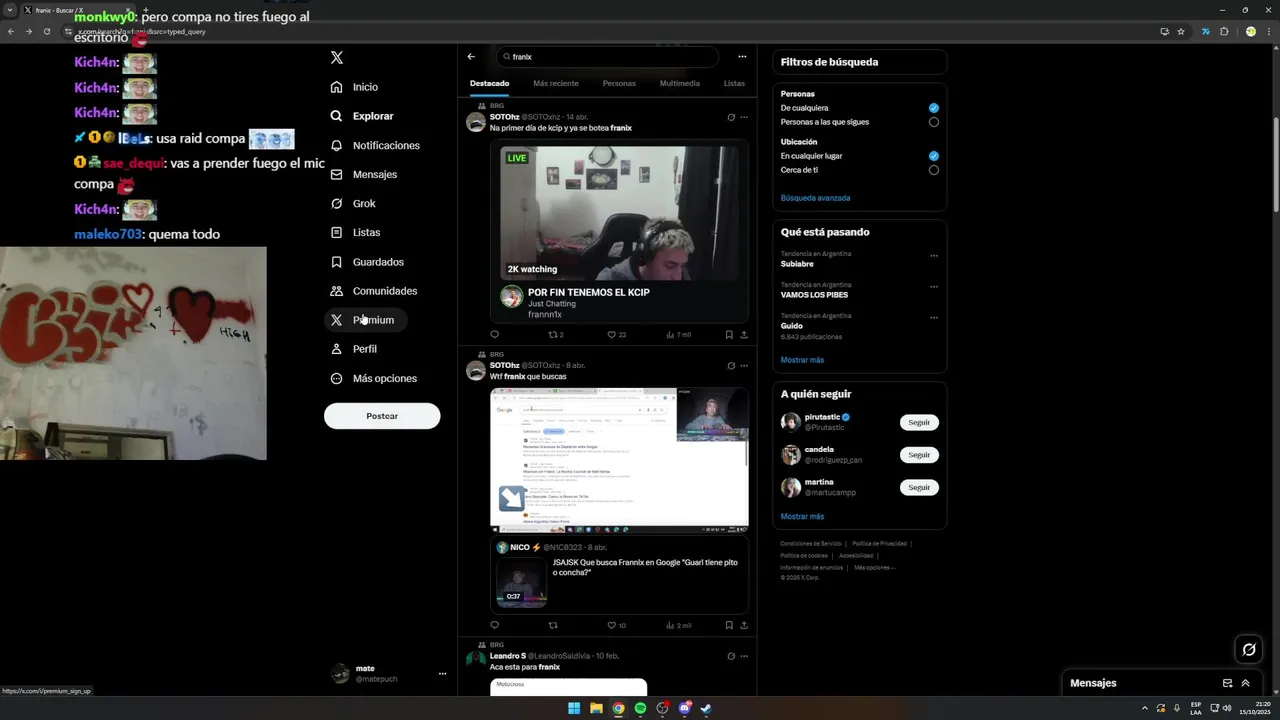Go to Inicio home page
The image size is (1280, 720).
[354, 87]
